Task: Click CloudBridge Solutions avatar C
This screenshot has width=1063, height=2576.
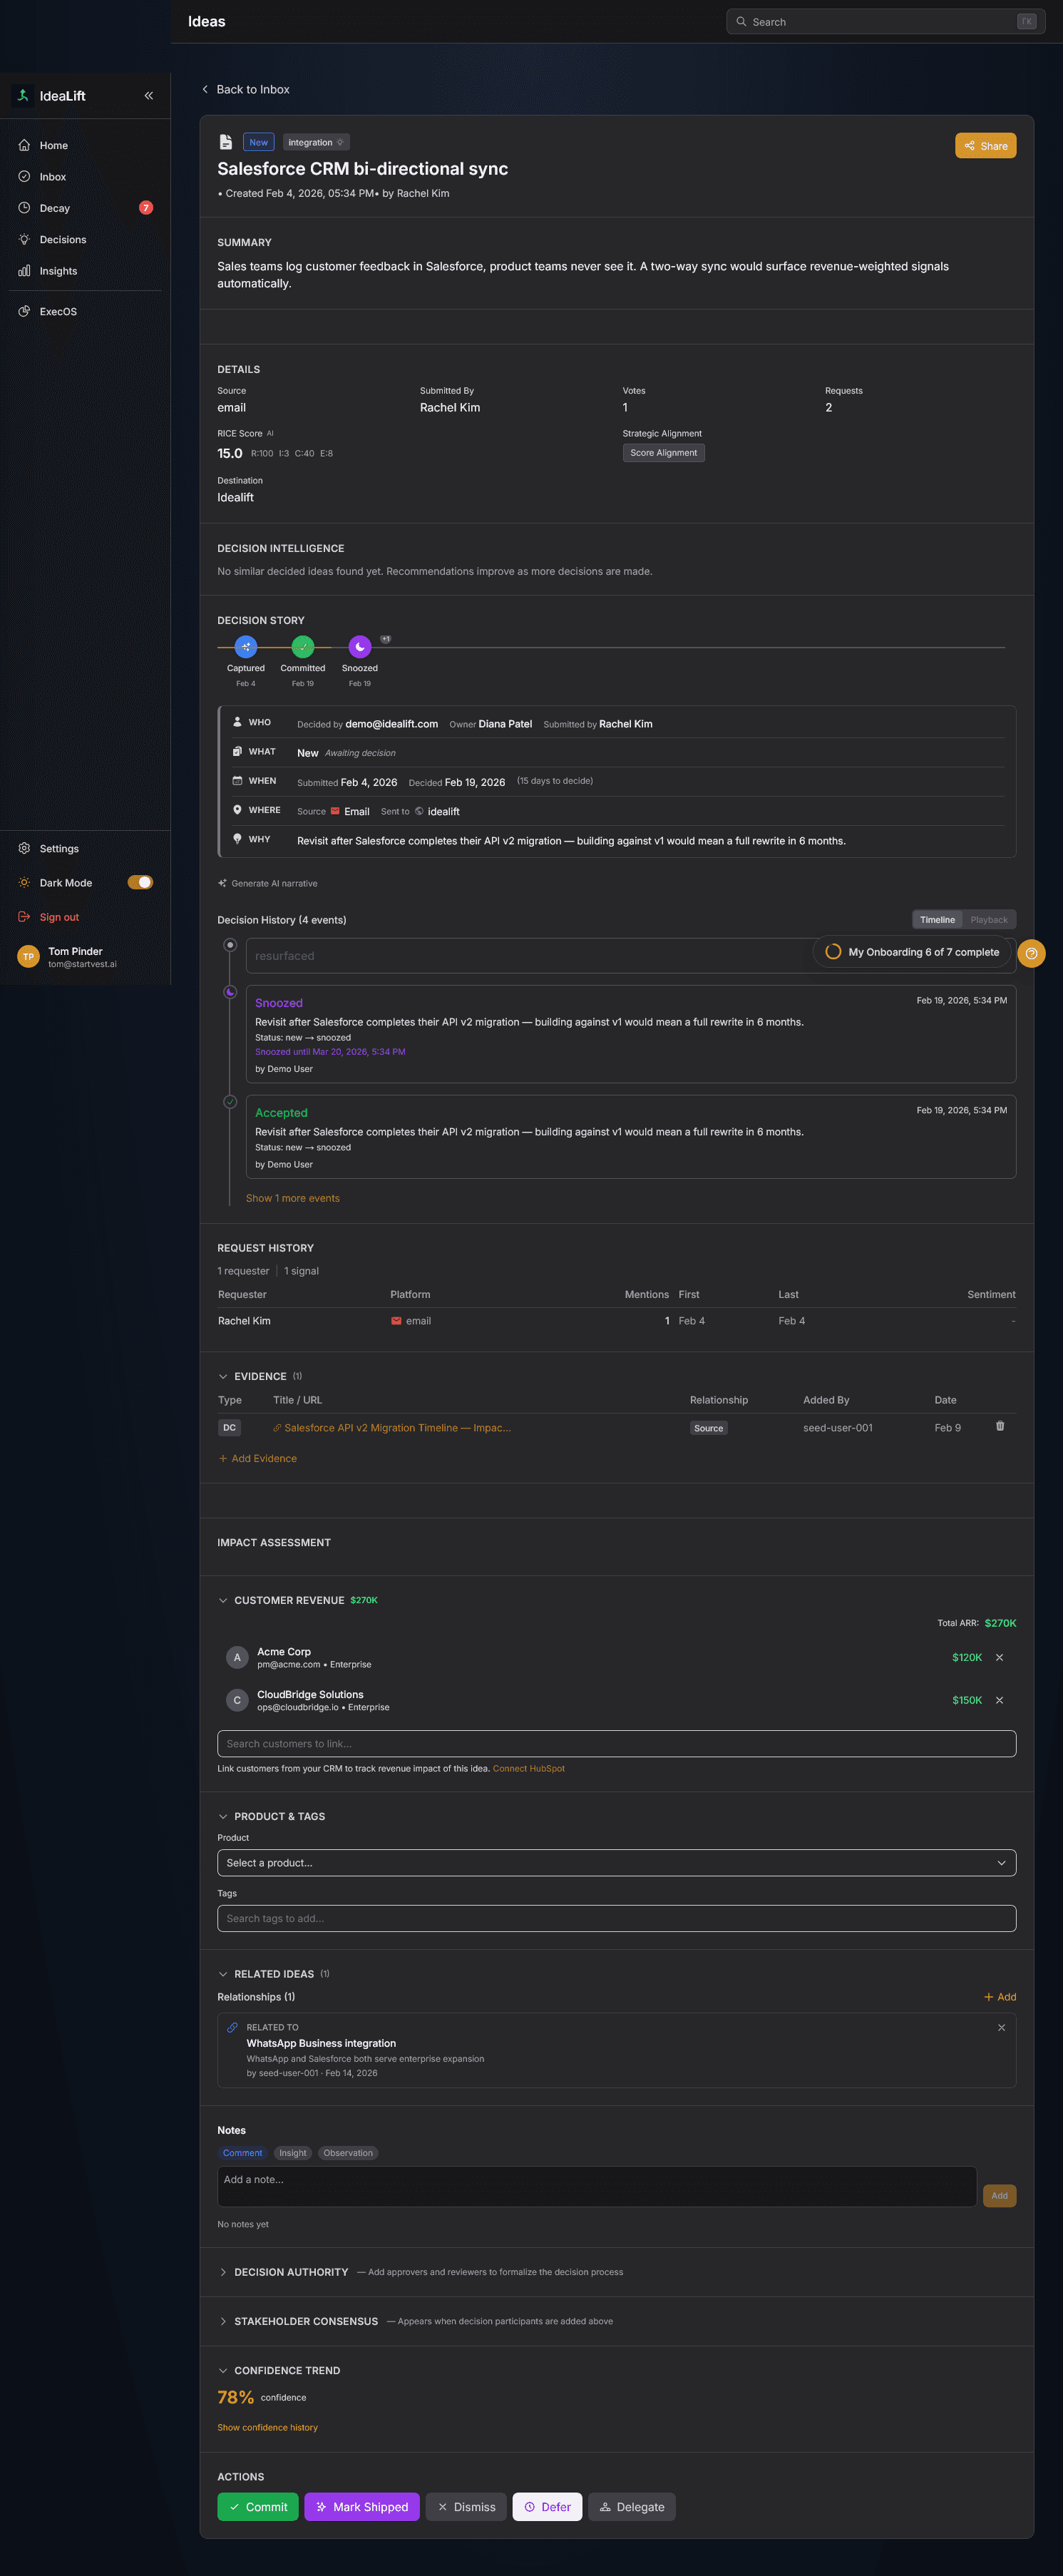Action: coord(237,1700)
